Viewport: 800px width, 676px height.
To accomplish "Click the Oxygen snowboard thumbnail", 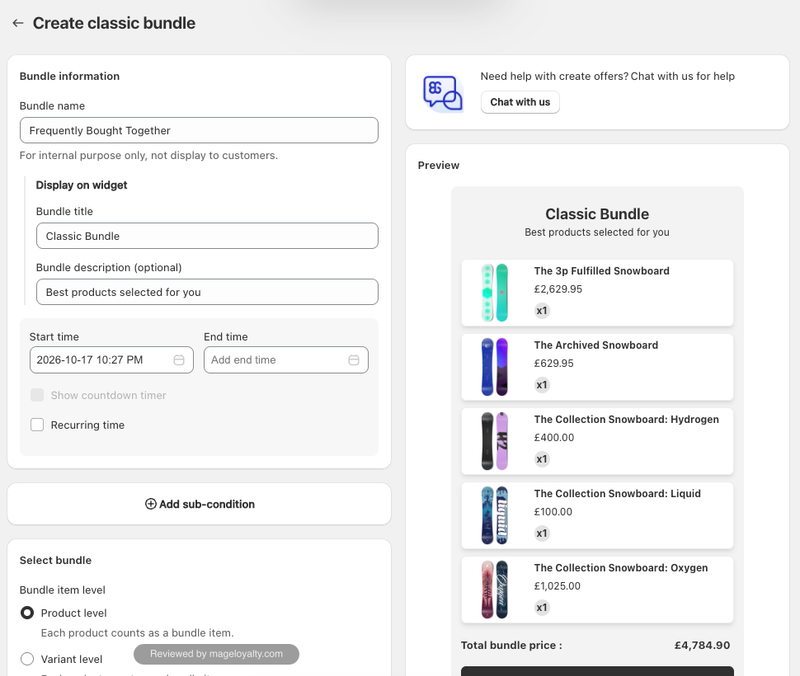I will 495,590.
